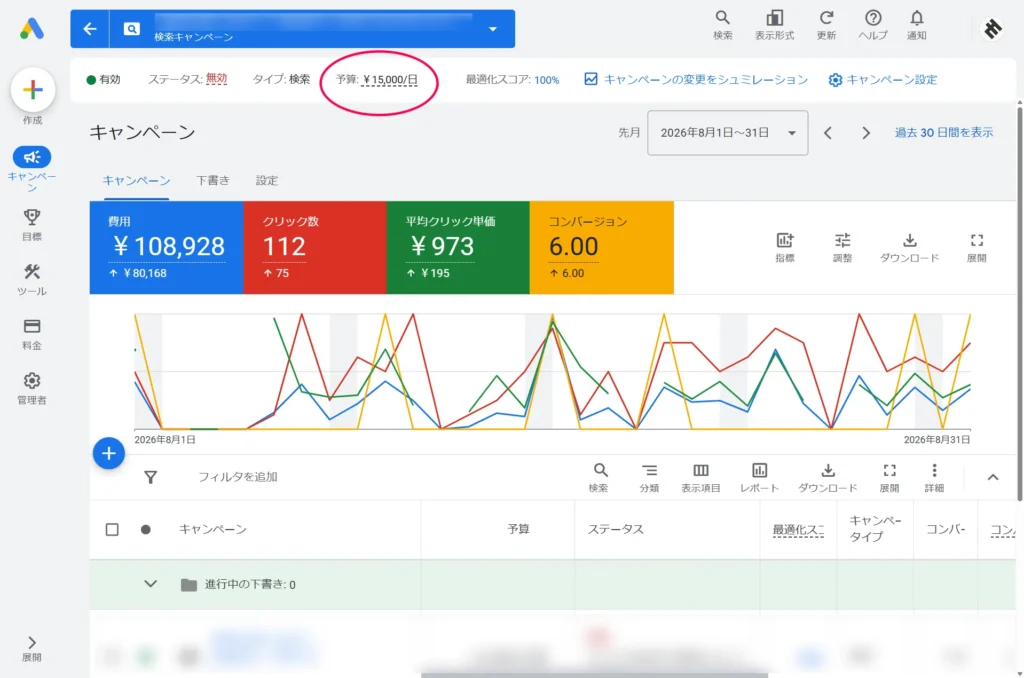
Task: Open 目標 goals in the sidebar
Action: (x=31, y=225)
